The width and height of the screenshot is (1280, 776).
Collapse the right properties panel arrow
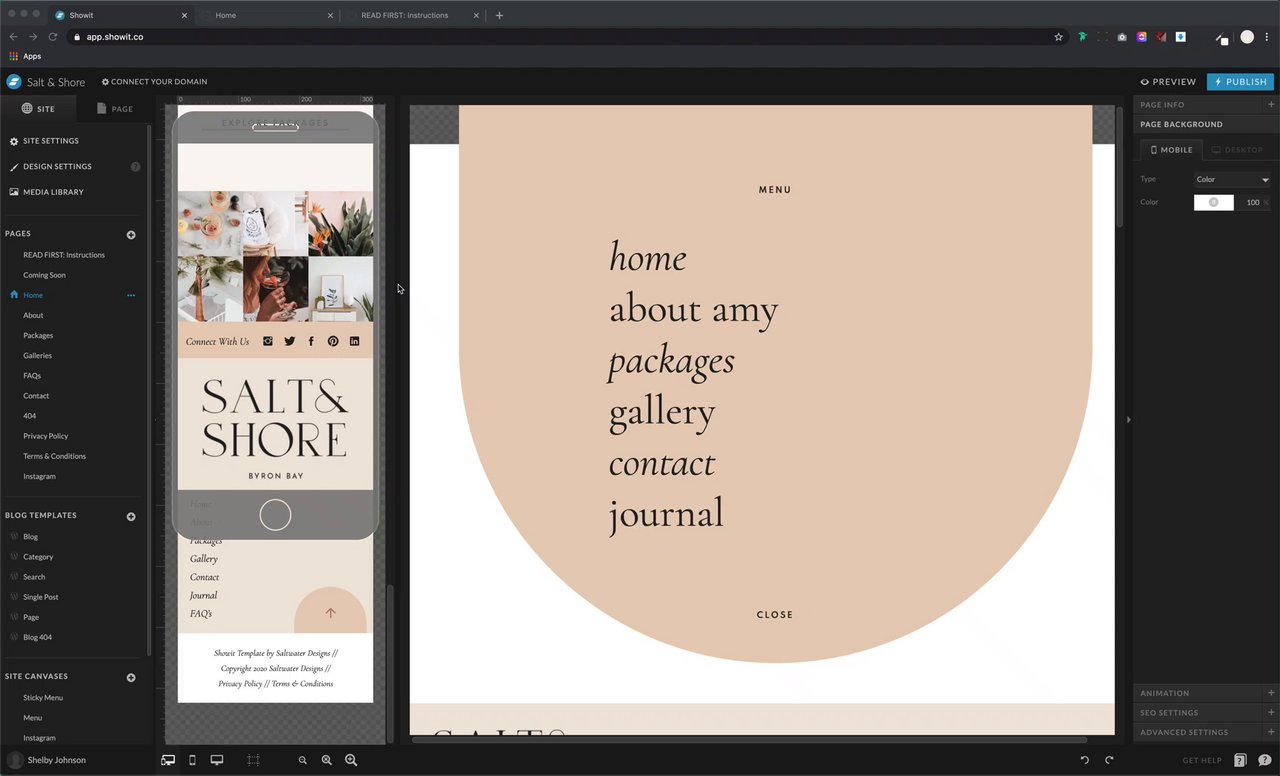point(1129,420)
